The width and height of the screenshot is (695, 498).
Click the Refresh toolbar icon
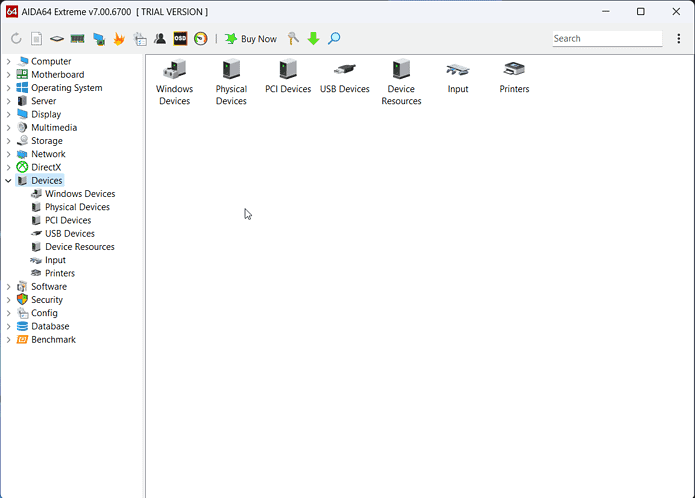point(16,39)
